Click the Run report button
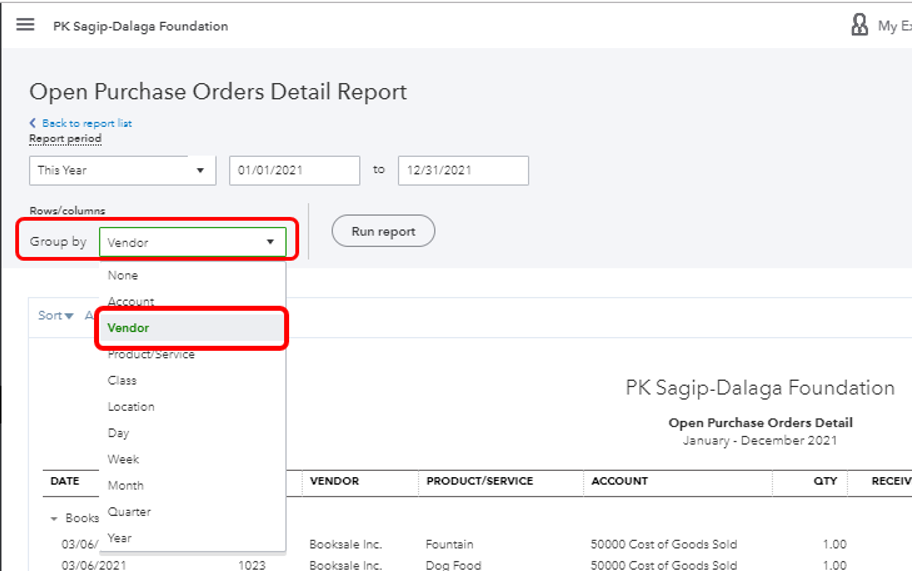The width and height of the screenshot is (912, 581). point(383,231)
